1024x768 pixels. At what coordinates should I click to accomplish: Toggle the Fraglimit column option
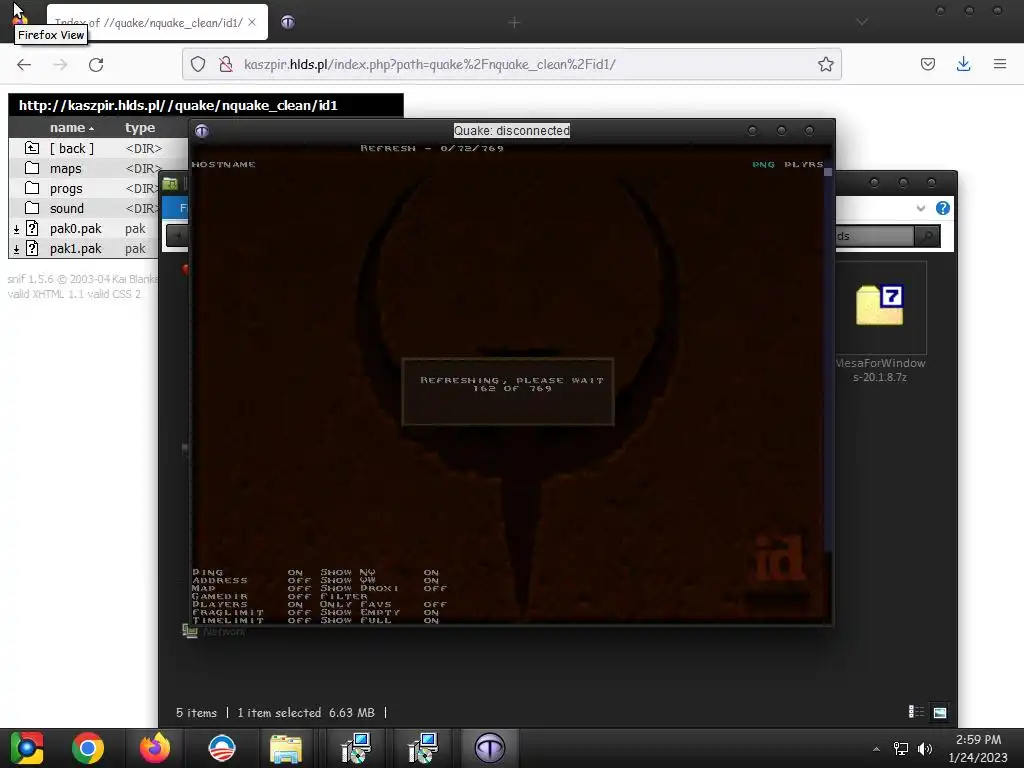click(251, 612)
